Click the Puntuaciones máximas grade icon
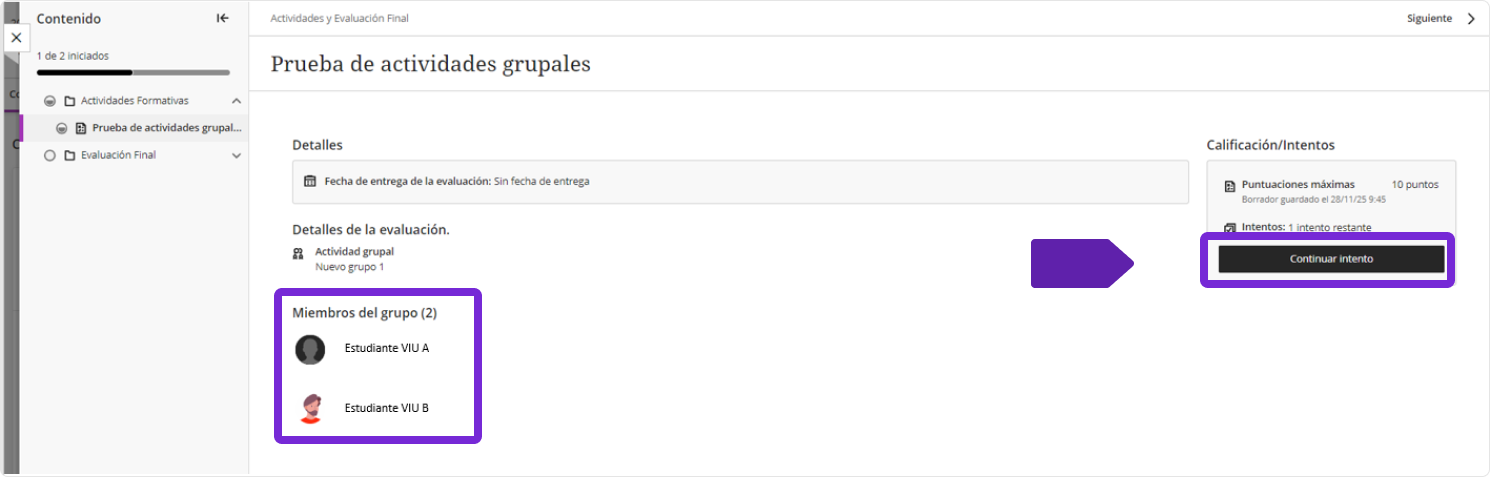The height and width of the screenshot is (477, 1490). coord(1229,186)
